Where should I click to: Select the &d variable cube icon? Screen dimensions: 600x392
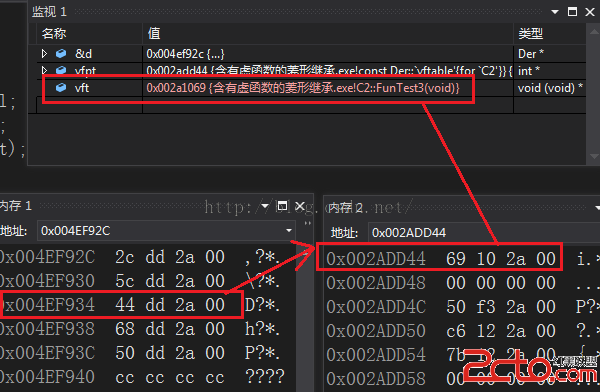tap(61, 54)
